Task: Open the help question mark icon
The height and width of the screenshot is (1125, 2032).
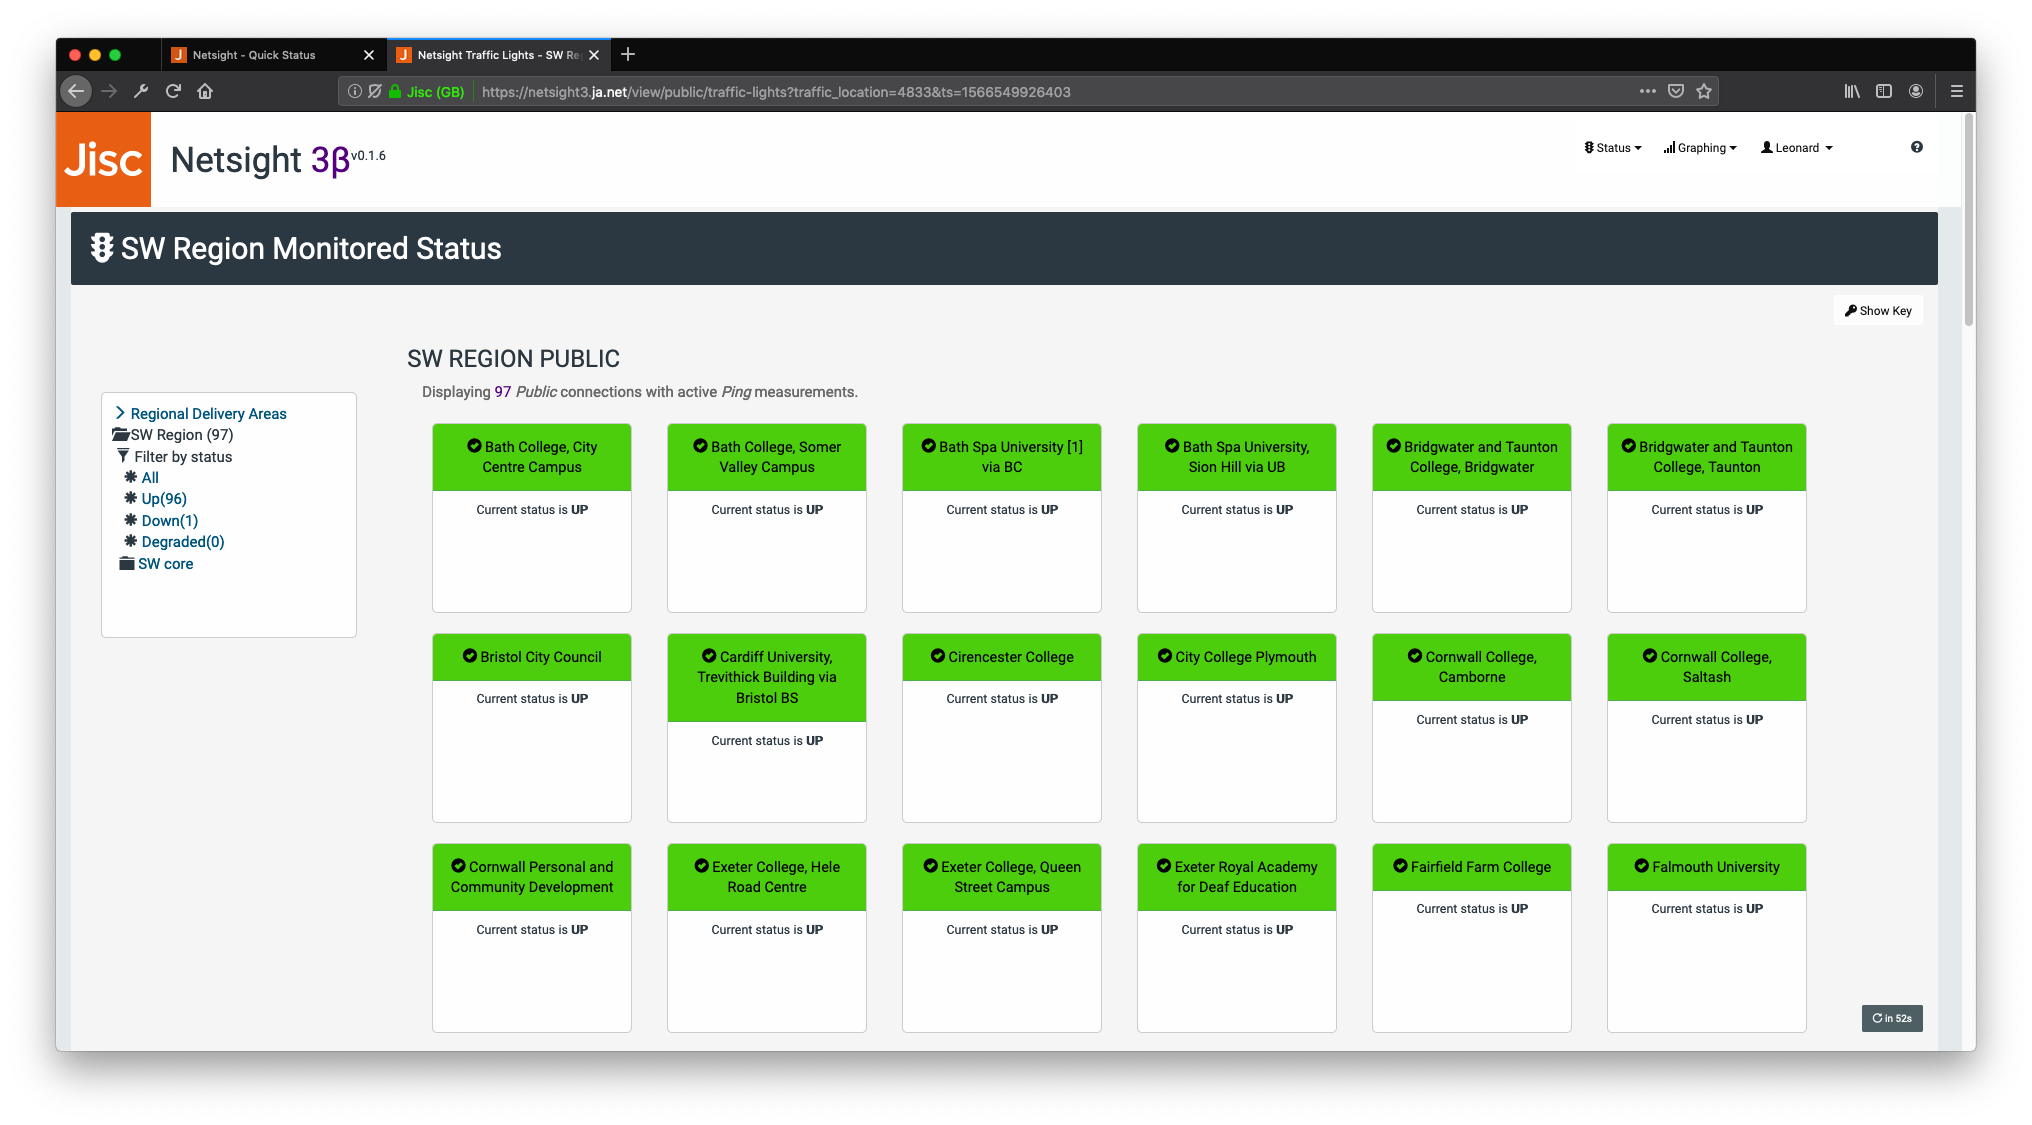Action: [x=1916, y=147]
